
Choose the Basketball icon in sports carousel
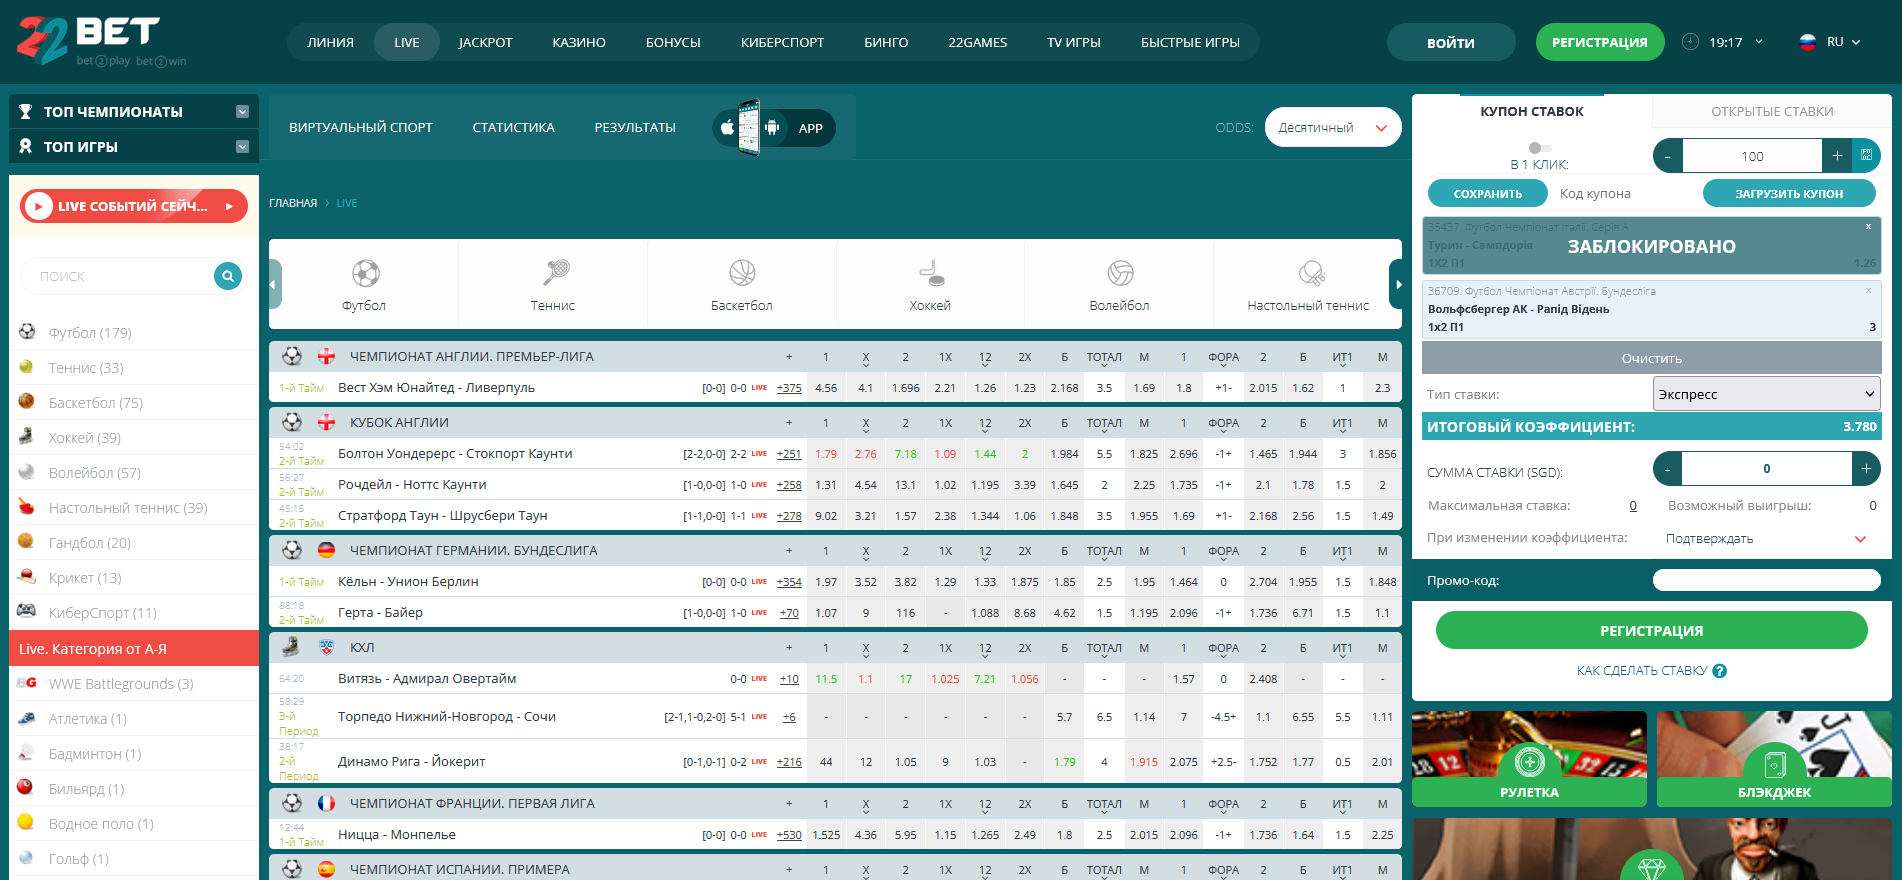tap(742, 274)
